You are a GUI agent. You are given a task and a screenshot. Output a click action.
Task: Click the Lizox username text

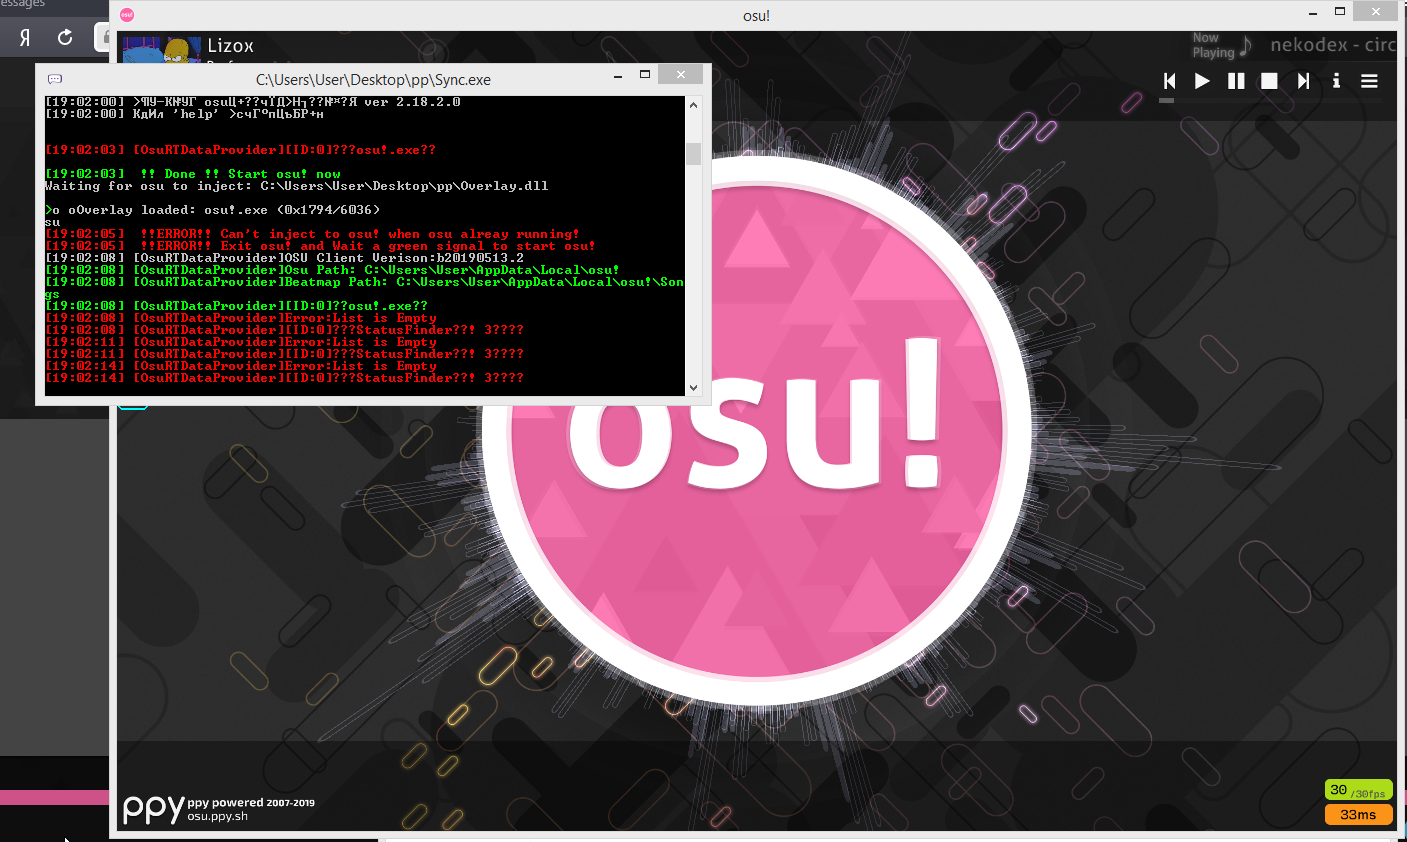(230, 46)
